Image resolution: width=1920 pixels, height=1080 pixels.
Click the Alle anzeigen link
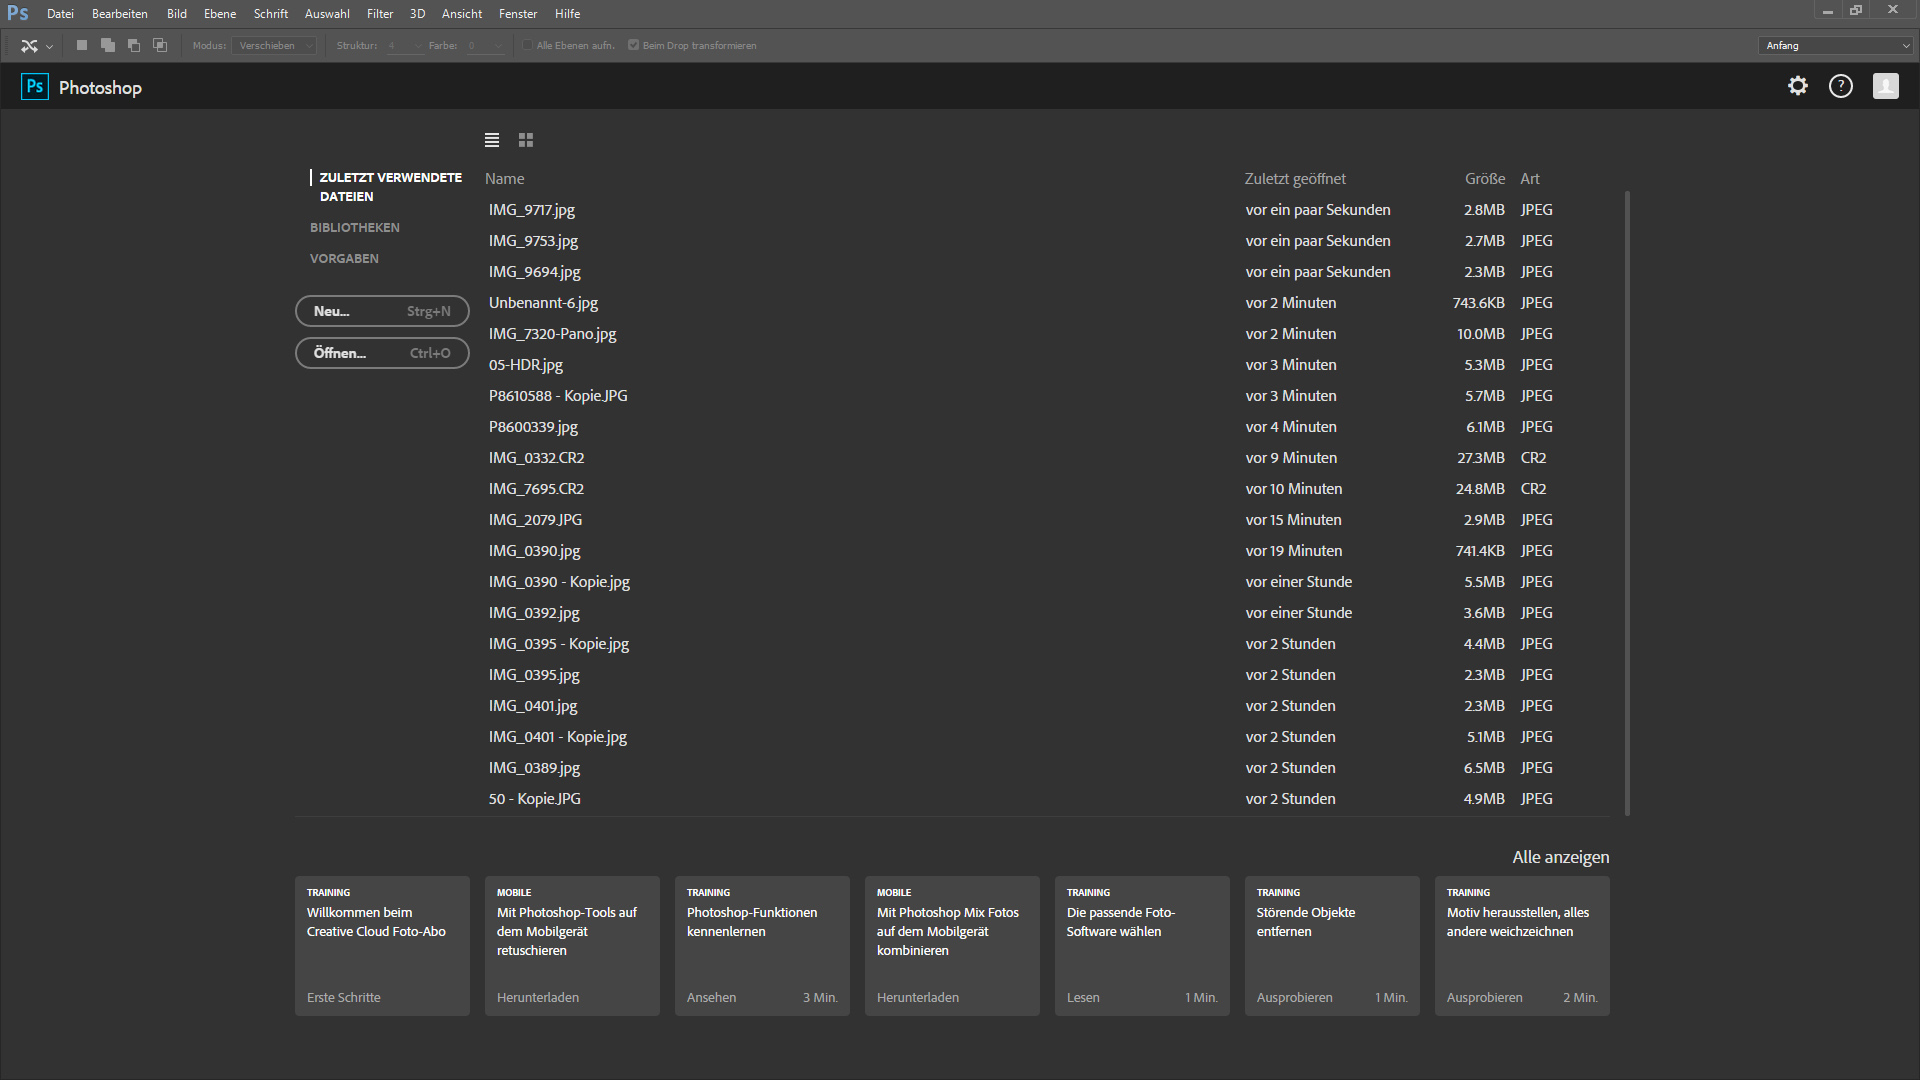pos(1560,857)
